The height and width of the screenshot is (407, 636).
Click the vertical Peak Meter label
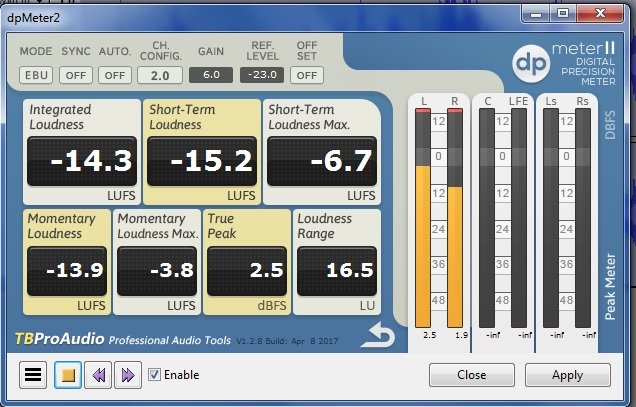coord(610,286)
